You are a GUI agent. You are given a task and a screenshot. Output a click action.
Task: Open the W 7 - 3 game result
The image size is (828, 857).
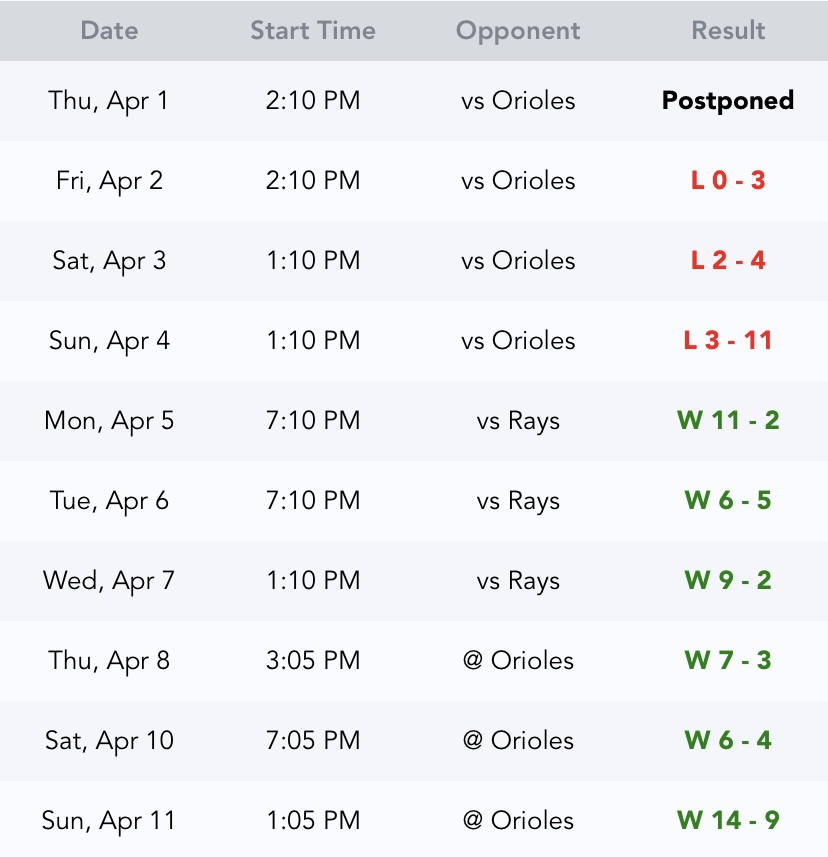click(728, 660)
